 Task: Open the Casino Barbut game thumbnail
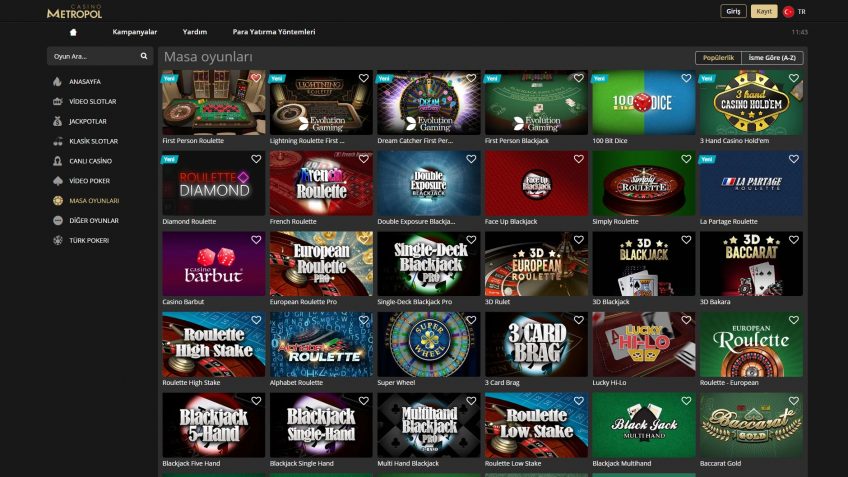(x=213, y=263)
